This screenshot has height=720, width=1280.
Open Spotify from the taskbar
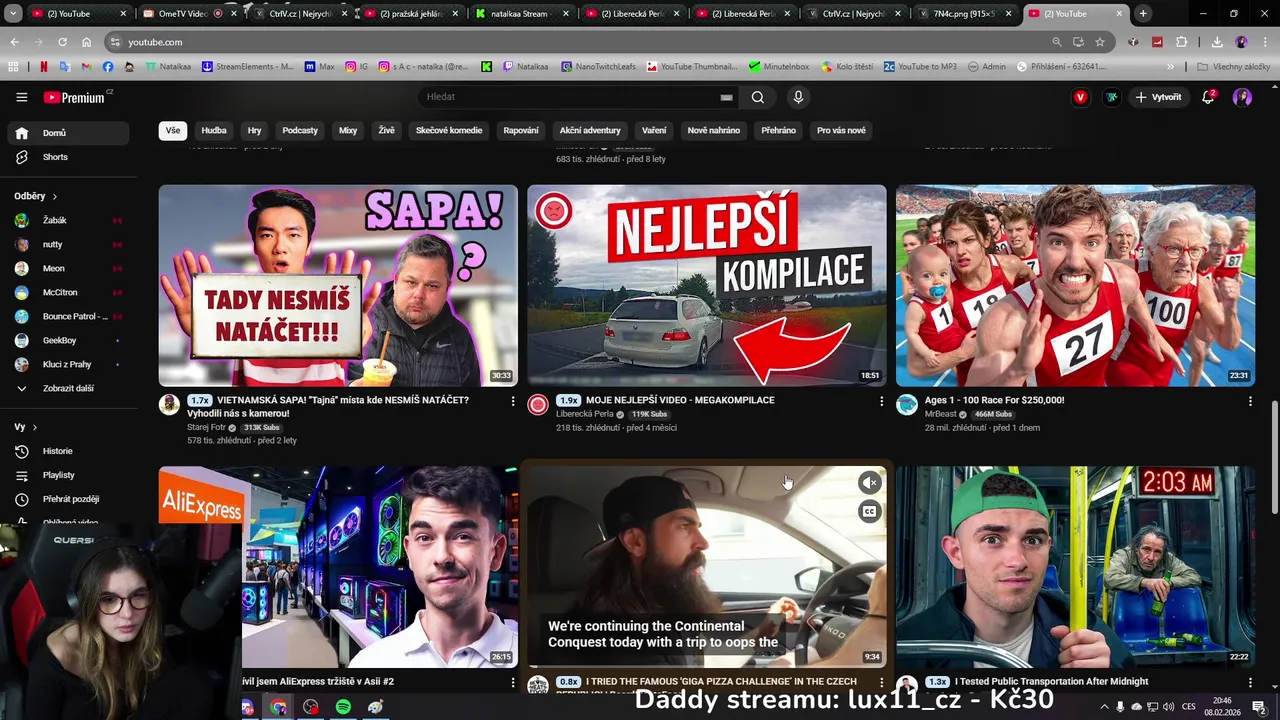click(343, 707)
